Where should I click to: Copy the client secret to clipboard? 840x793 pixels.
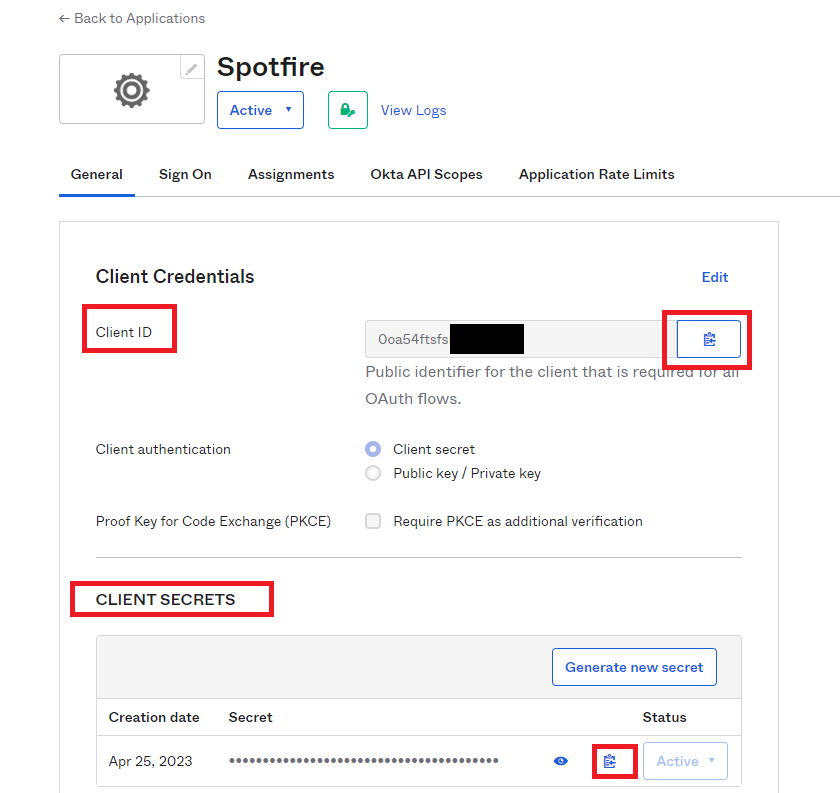[x=610, y=761]
